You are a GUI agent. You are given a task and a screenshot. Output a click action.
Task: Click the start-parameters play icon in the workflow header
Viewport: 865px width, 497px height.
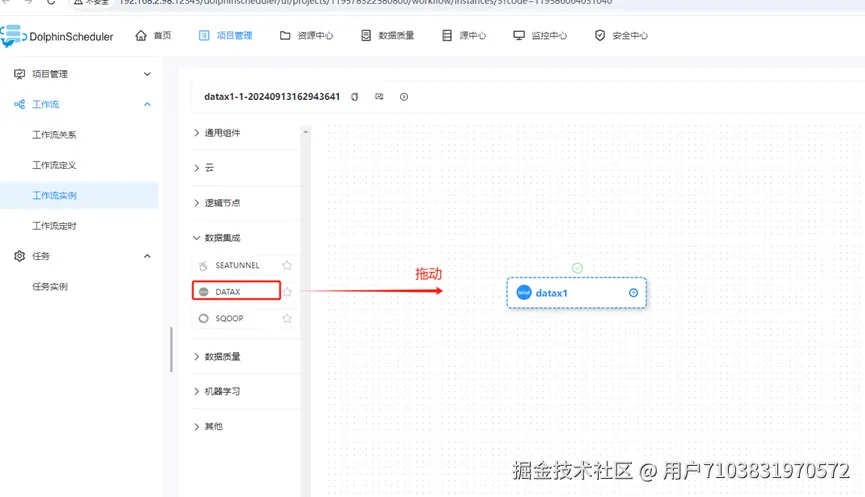point(404,97)
